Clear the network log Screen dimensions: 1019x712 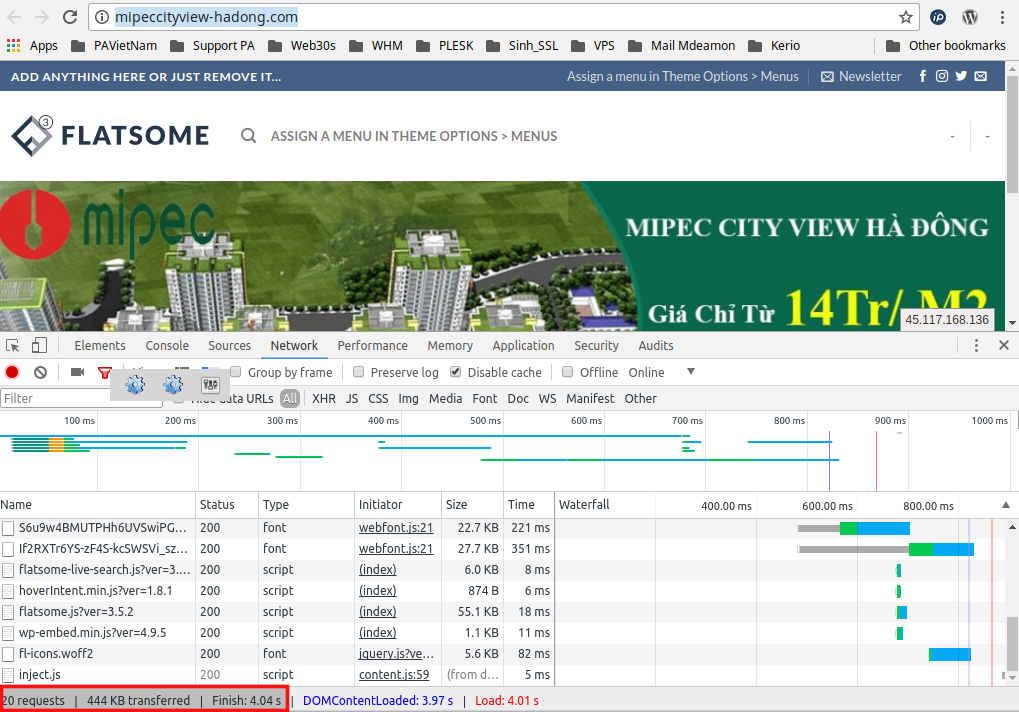(x=40, y=372)
